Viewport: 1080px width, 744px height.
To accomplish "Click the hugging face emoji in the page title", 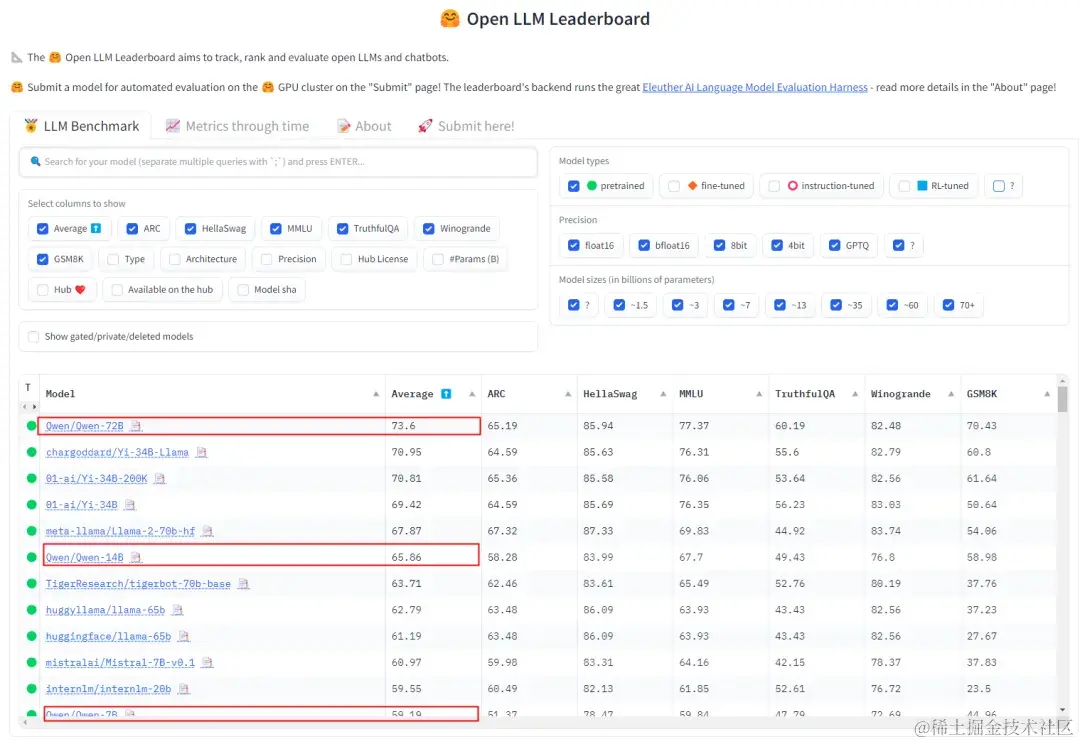I will [450, 19].
